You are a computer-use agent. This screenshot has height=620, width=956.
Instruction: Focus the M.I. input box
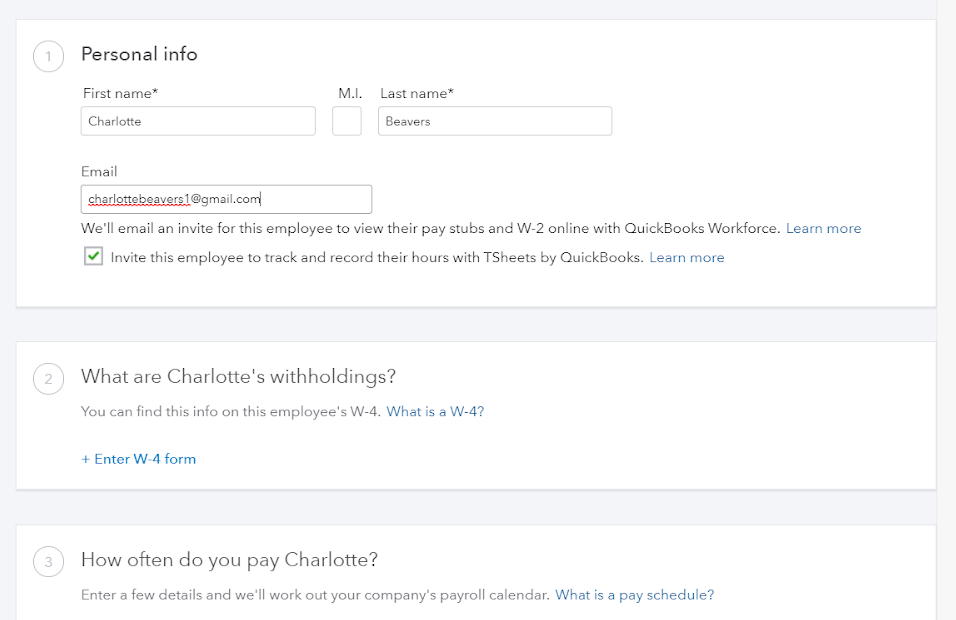click(x=347, y=121)
